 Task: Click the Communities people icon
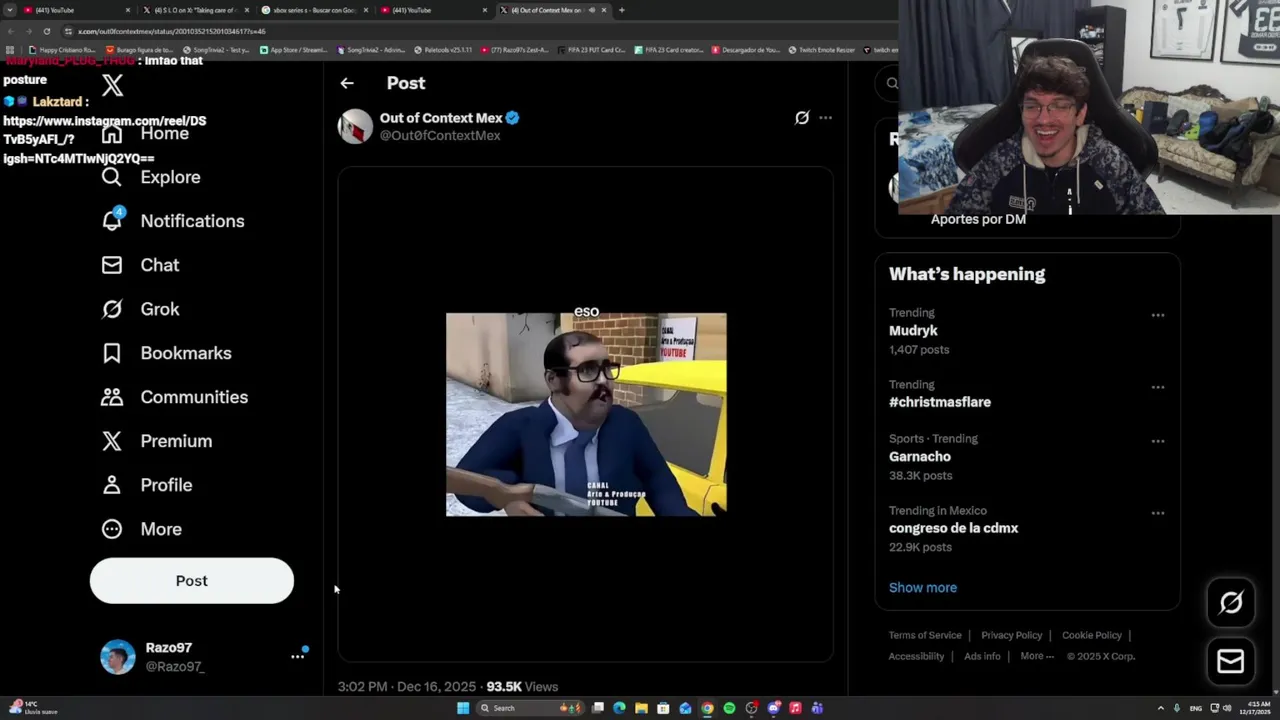tap(112, 397)
